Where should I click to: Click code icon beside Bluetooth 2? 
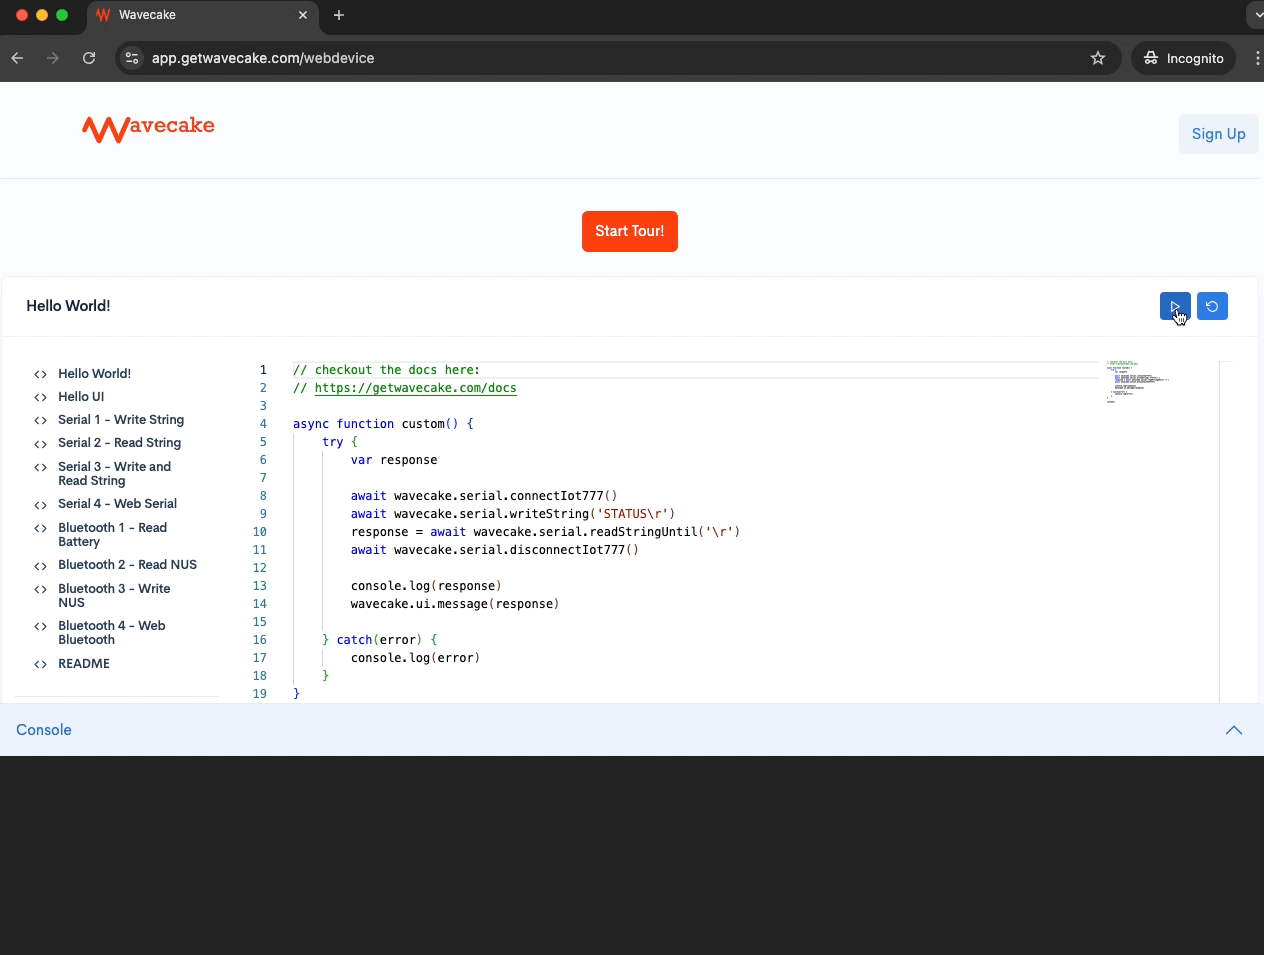tap(40, 565)
